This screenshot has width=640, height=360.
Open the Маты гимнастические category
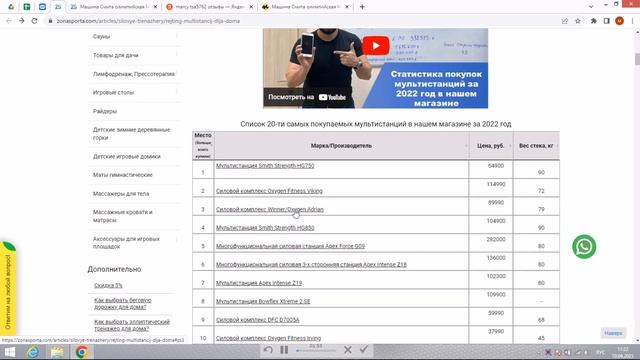point(122,175)
